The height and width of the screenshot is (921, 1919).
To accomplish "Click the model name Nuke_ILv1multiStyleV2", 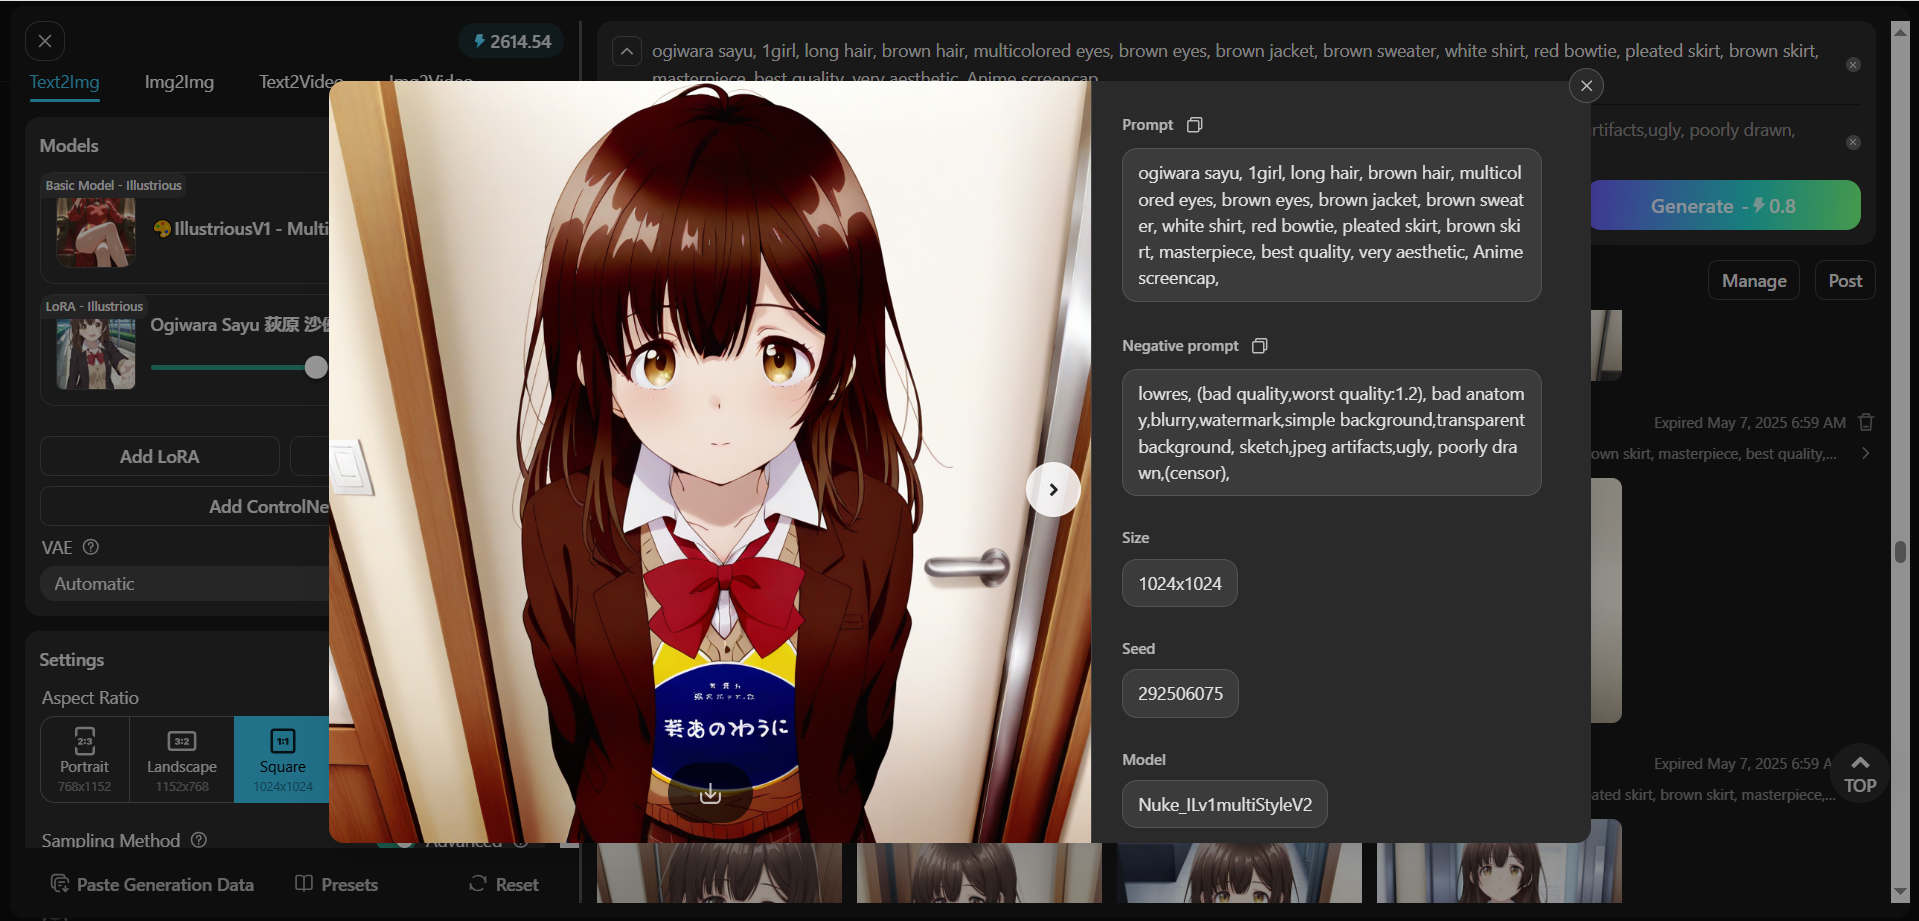I will (1225, 805).
